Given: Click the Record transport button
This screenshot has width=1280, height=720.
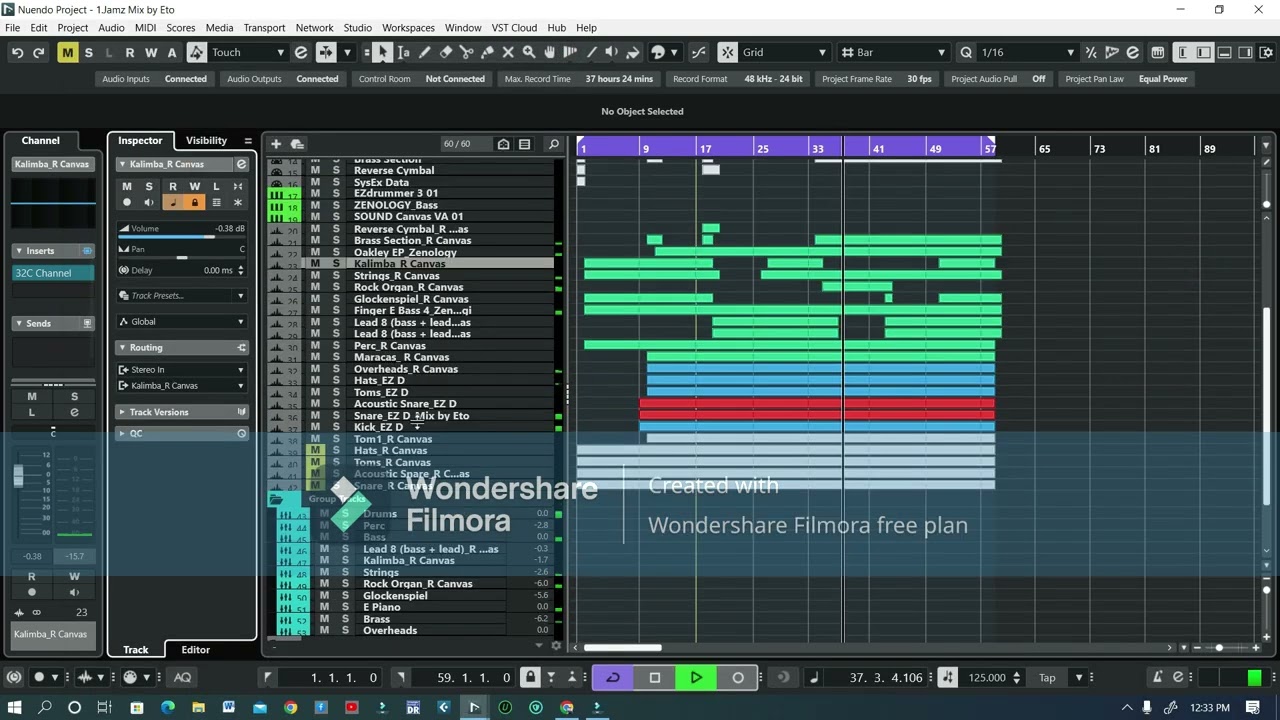Looking at the screenshot, I should [x=738, y=678].
